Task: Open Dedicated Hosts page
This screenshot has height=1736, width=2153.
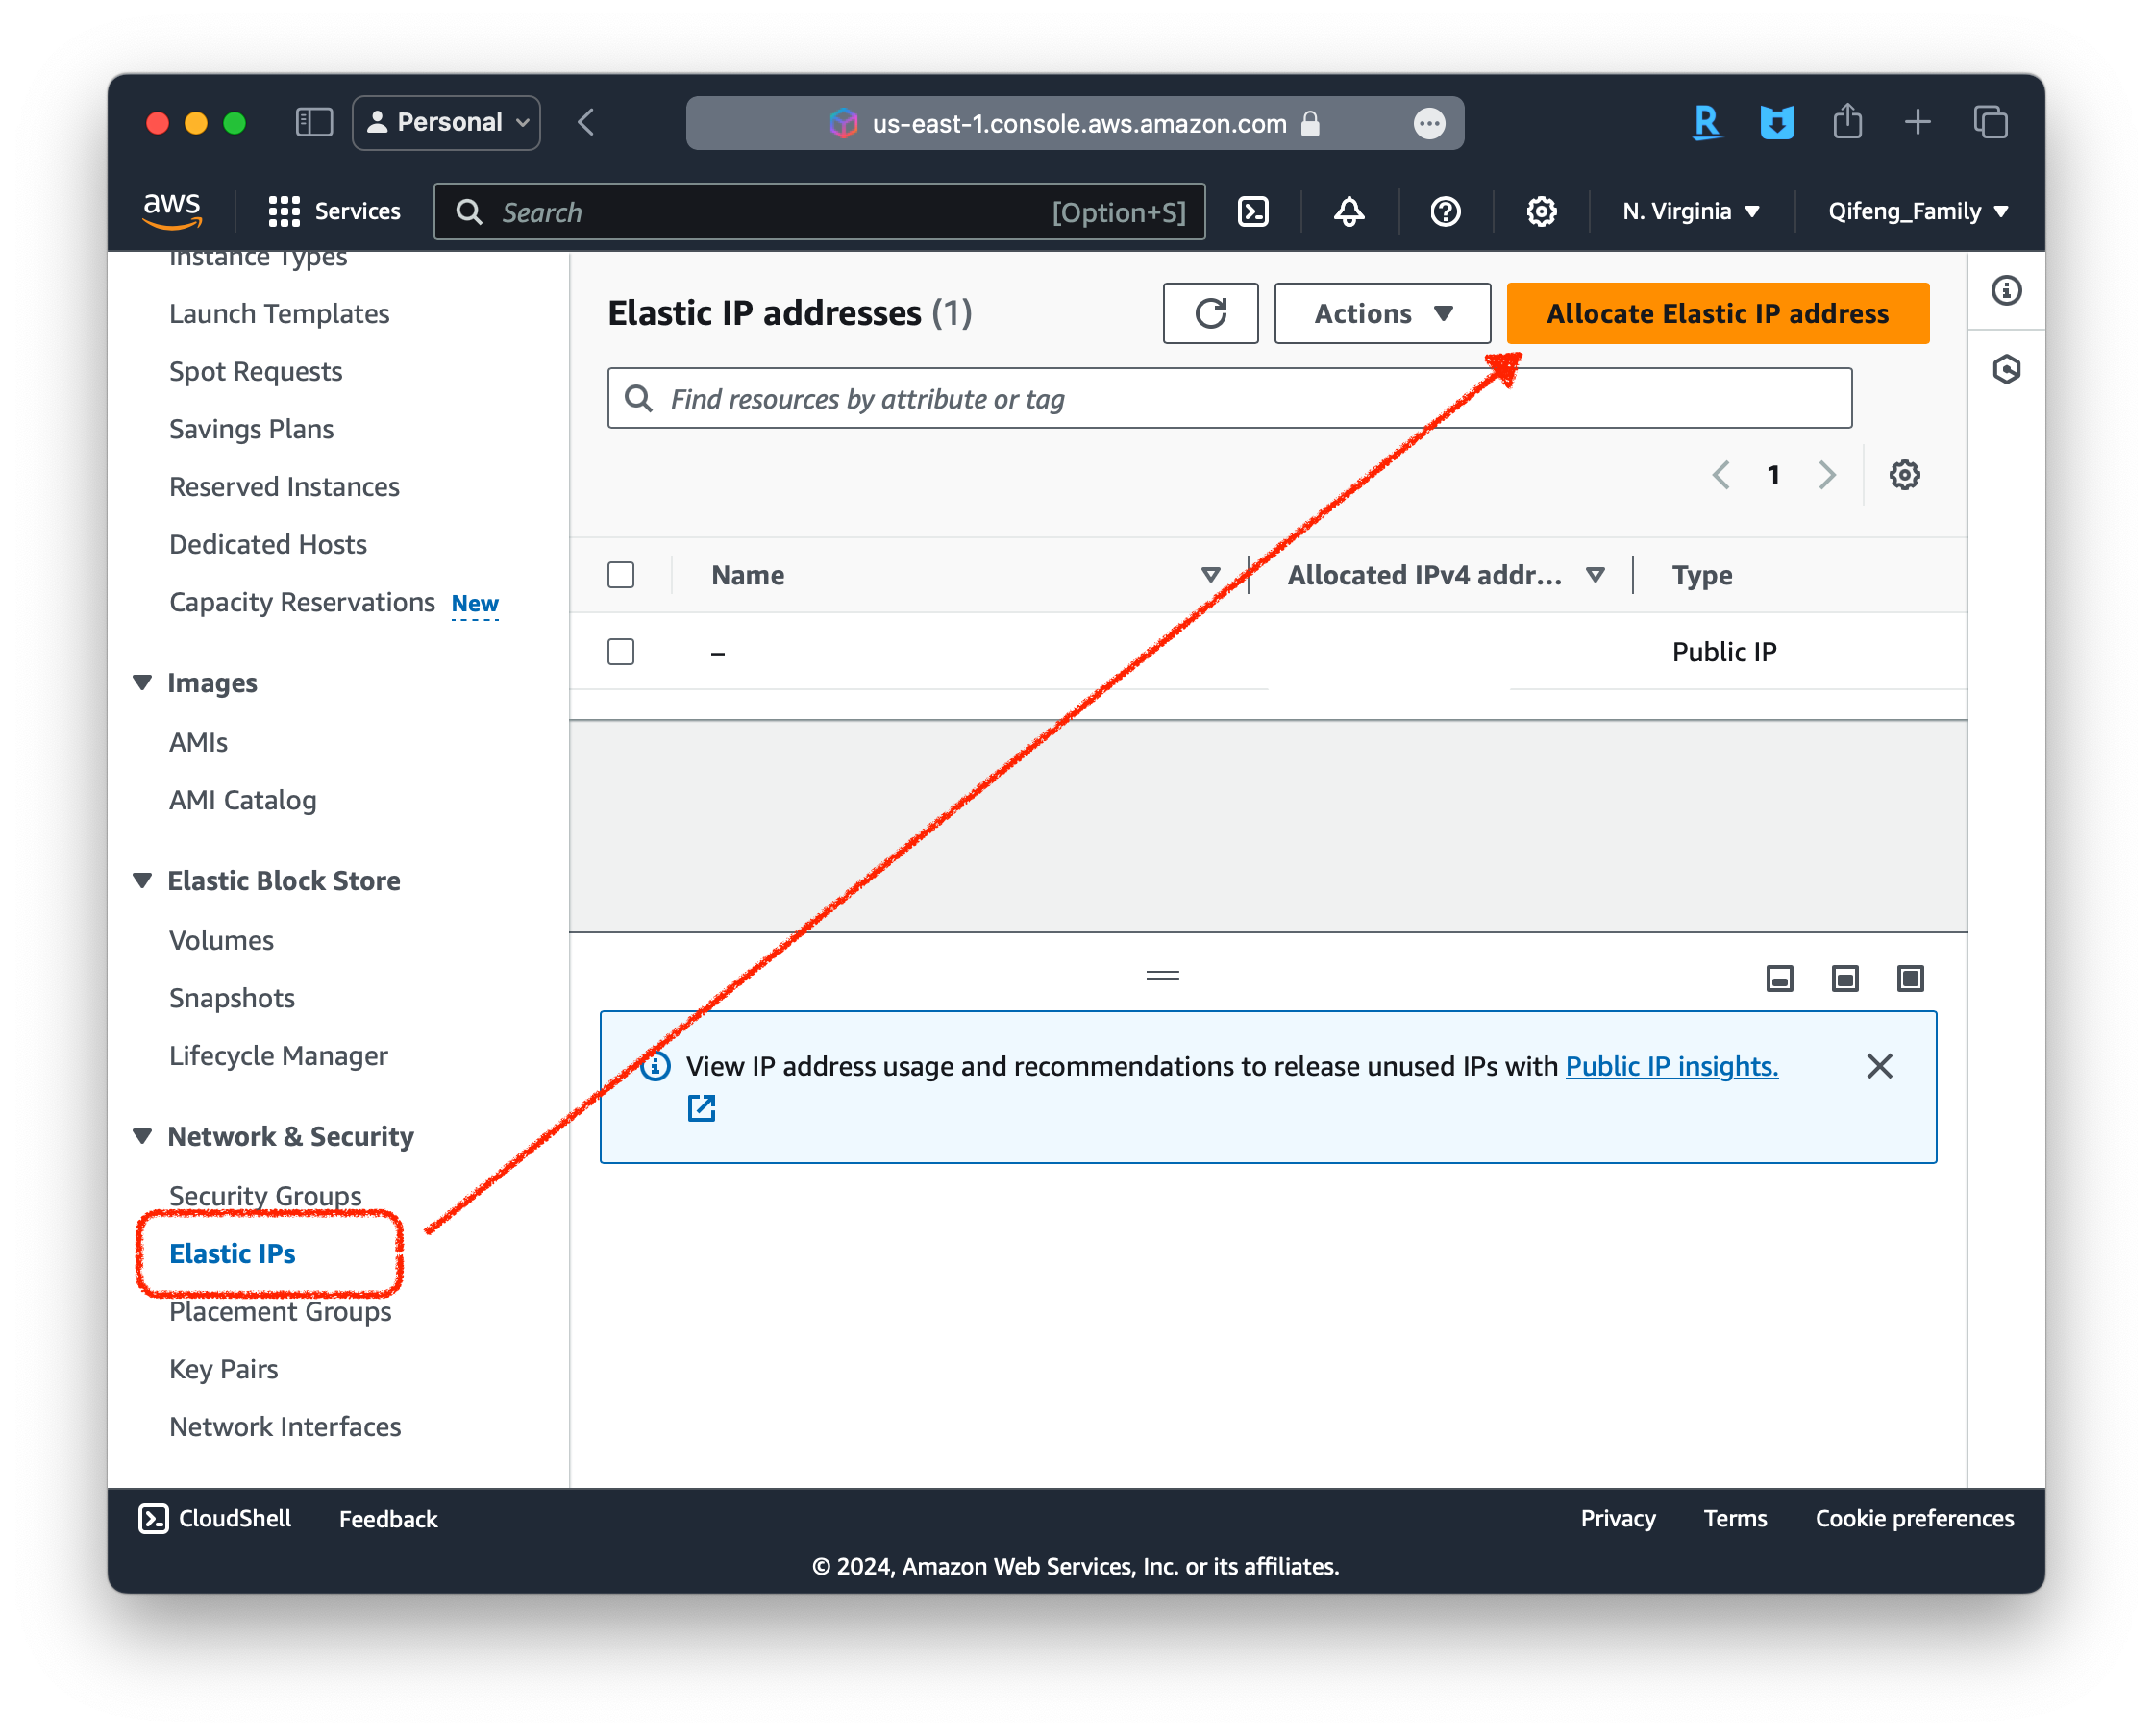Action: point(268,545)
